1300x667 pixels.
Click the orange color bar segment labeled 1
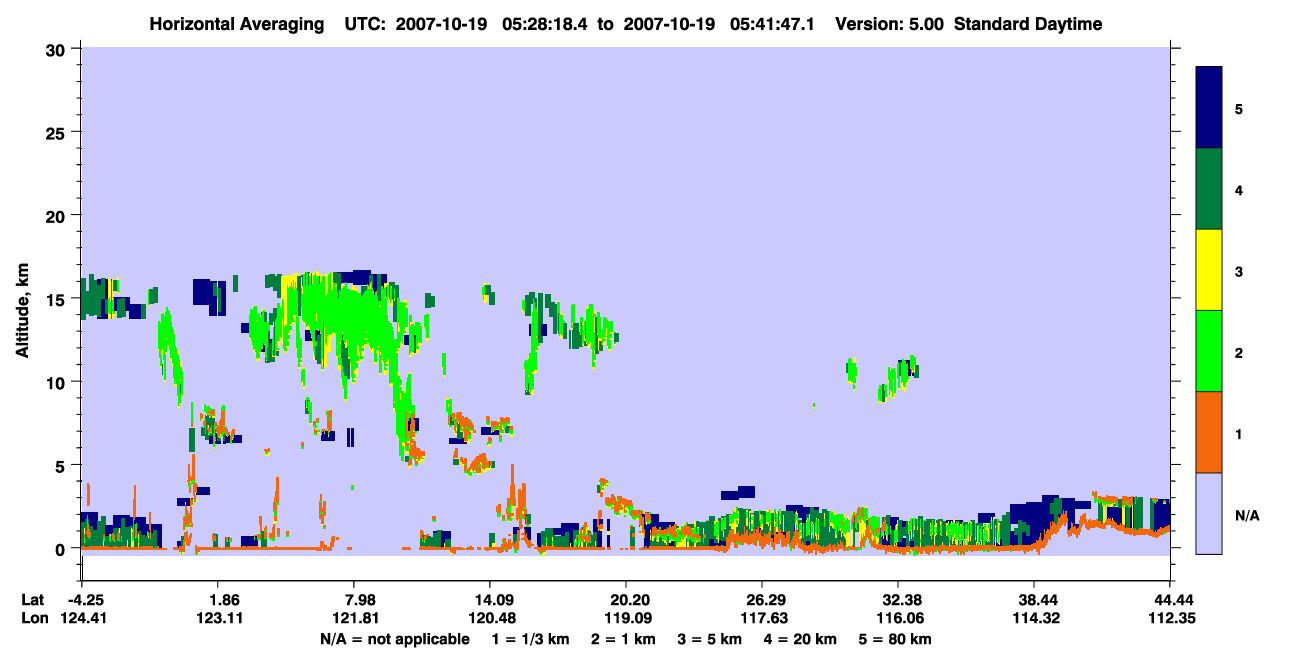[1209, 432]
